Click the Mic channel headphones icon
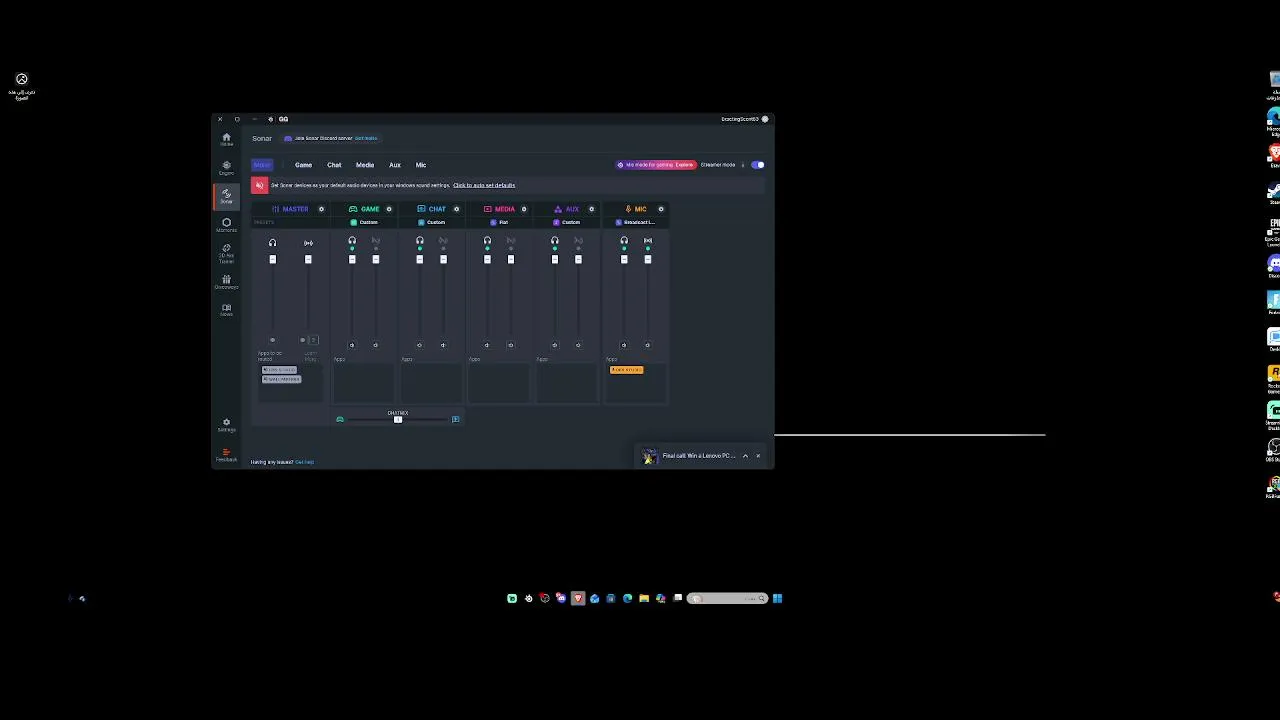The image size is (1280, 720). pyautogui.click(x=624, y=240)
